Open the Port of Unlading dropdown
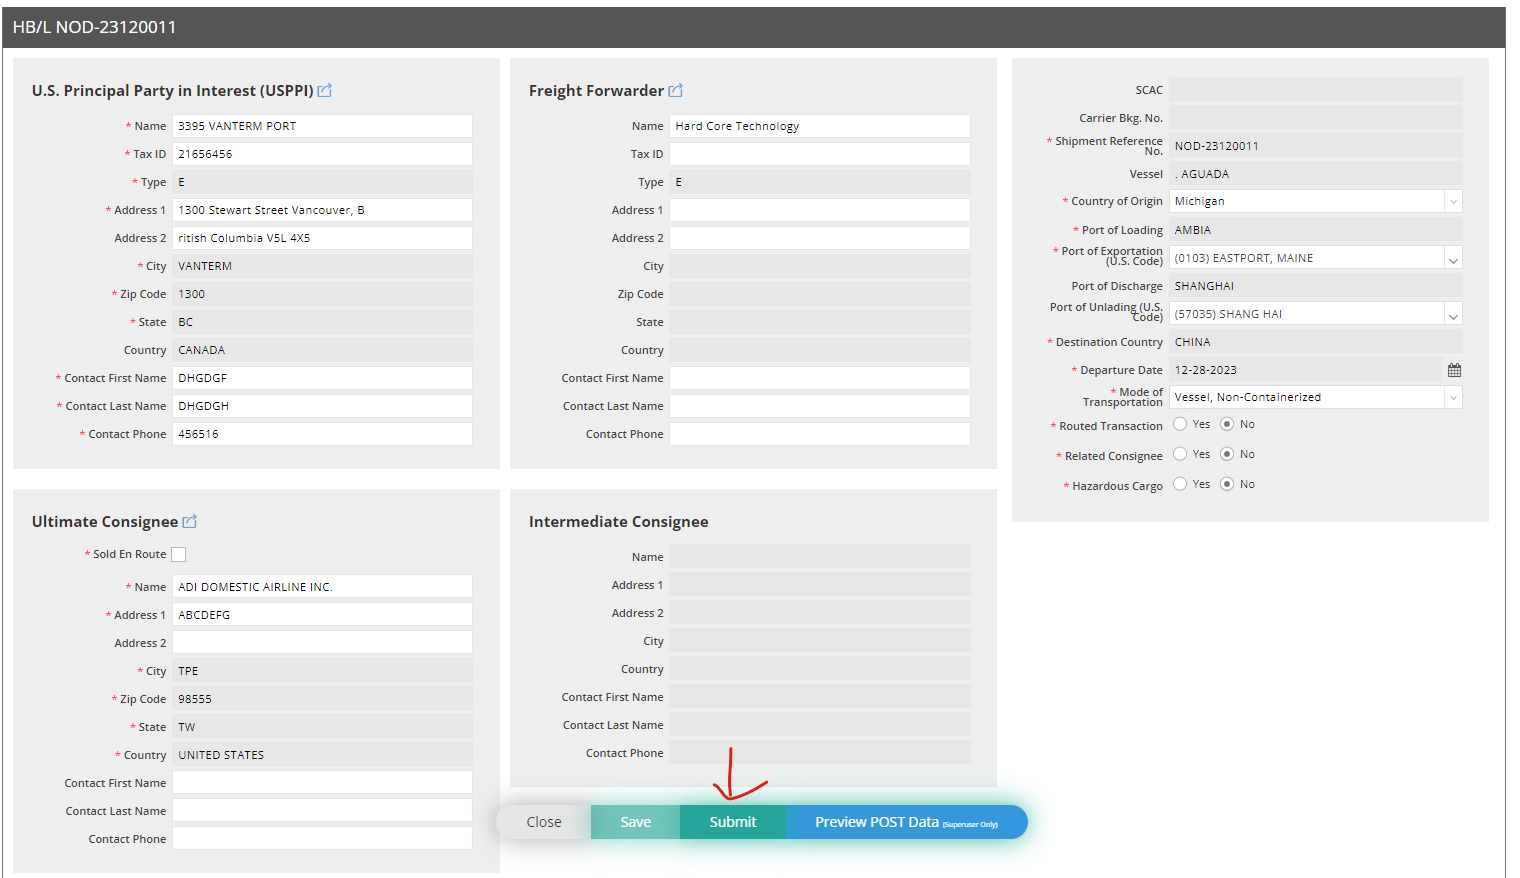This screenshot has width=1520, height=878. [1452, 313]
